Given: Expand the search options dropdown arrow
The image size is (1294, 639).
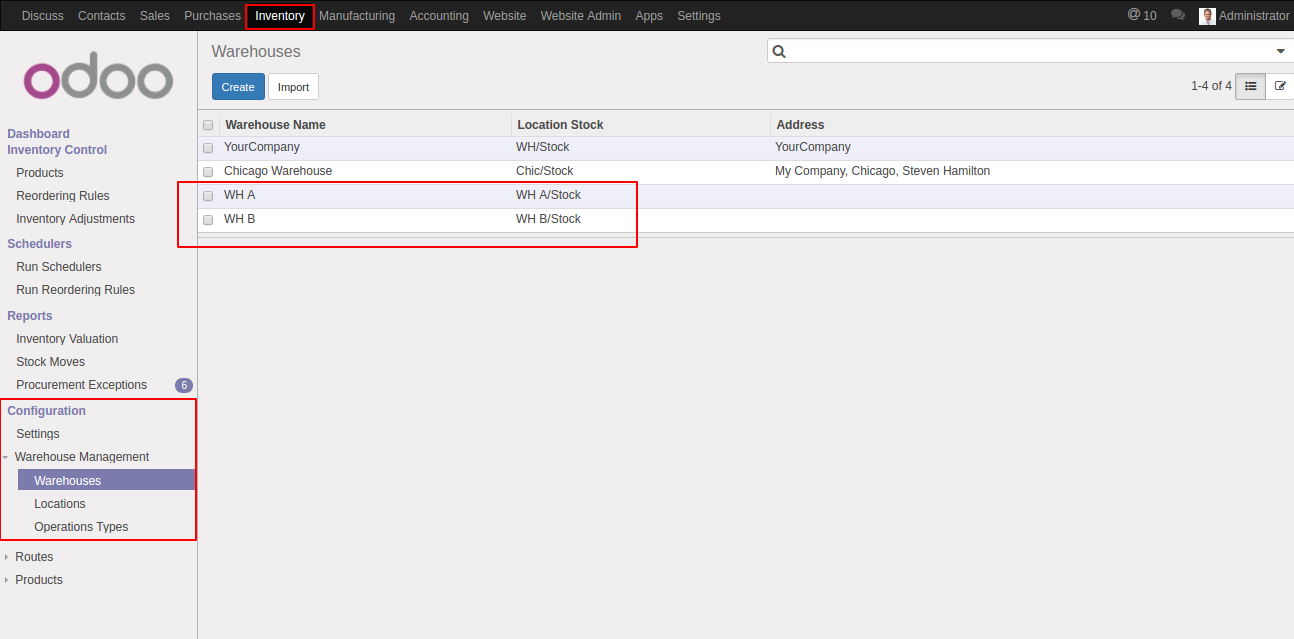Looking at the screenshot, I should [x=1280, y=51].
